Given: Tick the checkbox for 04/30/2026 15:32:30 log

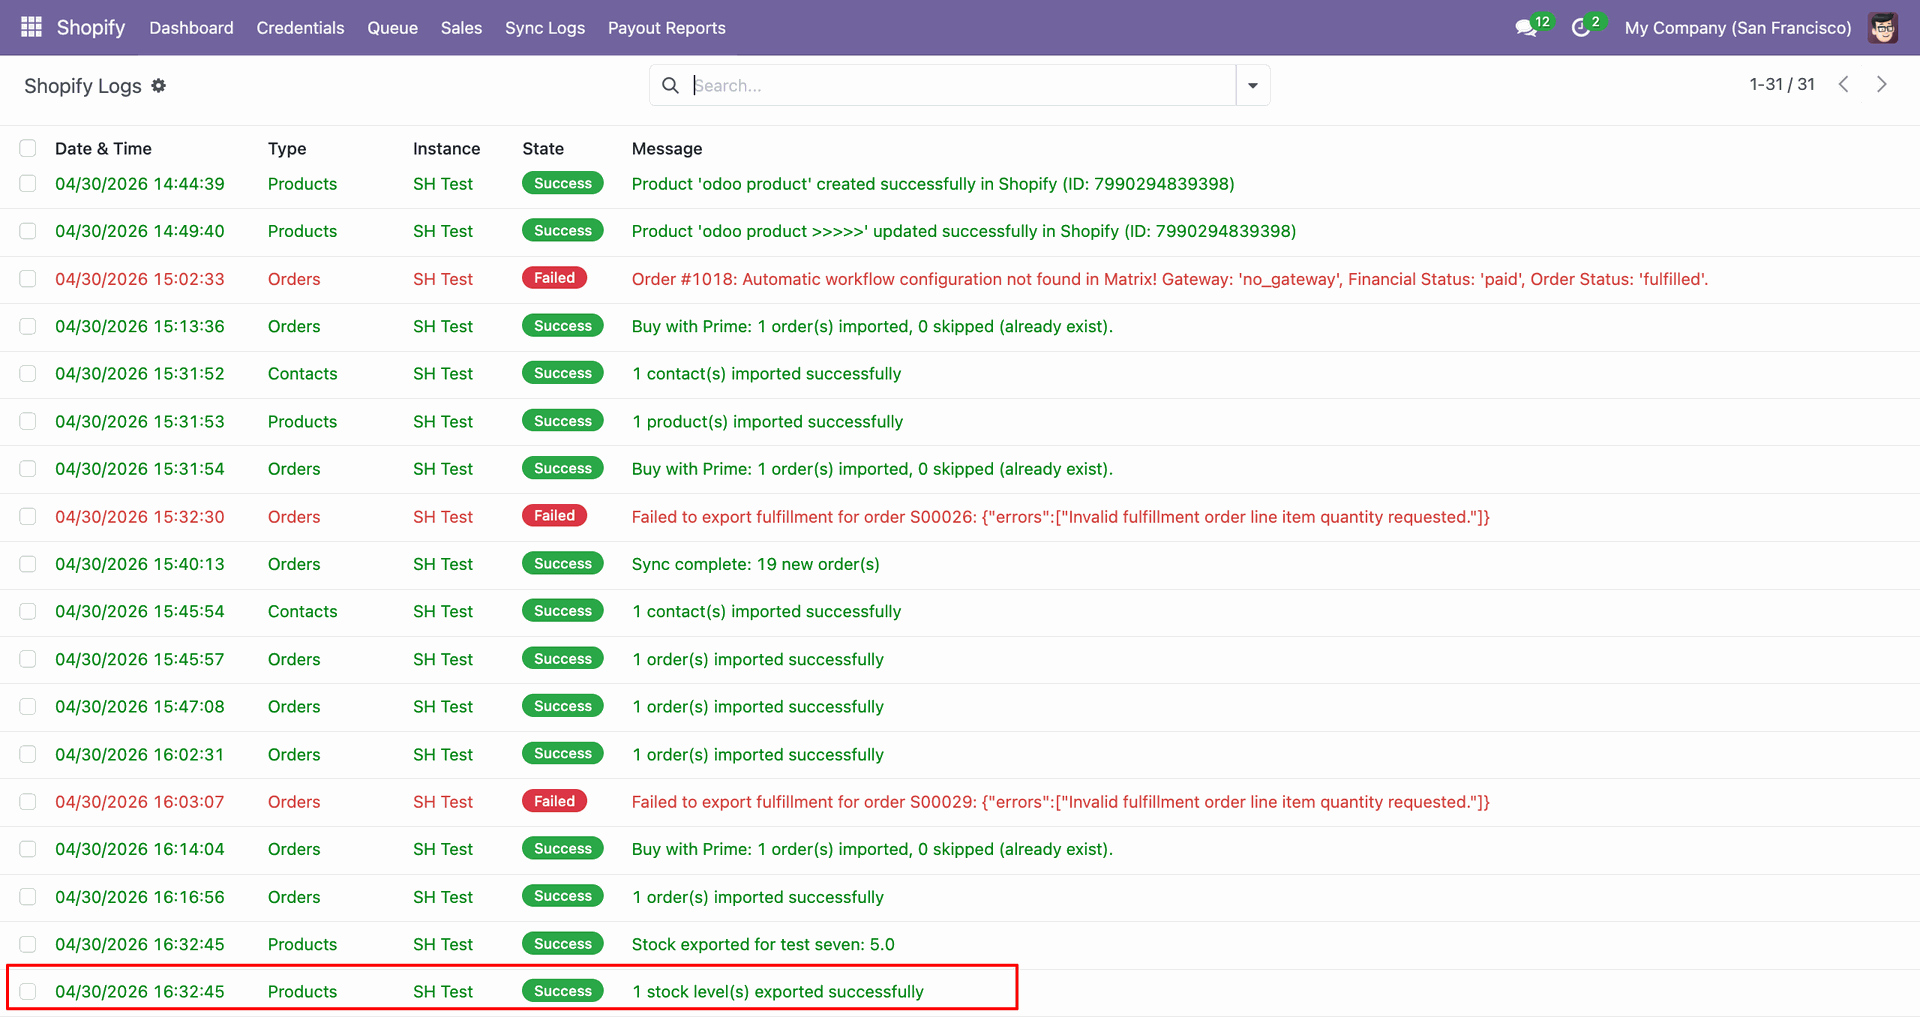Looking at the screenshot, I should coord(28,516).
